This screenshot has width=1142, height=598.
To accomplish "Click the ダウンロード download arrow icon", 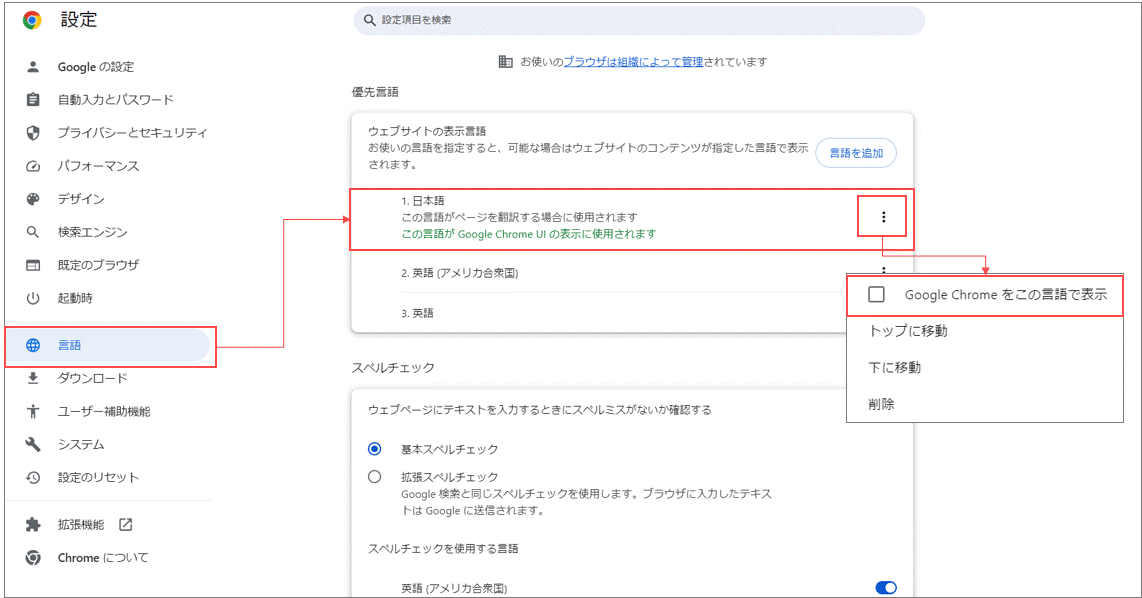I will pos(33,378).
